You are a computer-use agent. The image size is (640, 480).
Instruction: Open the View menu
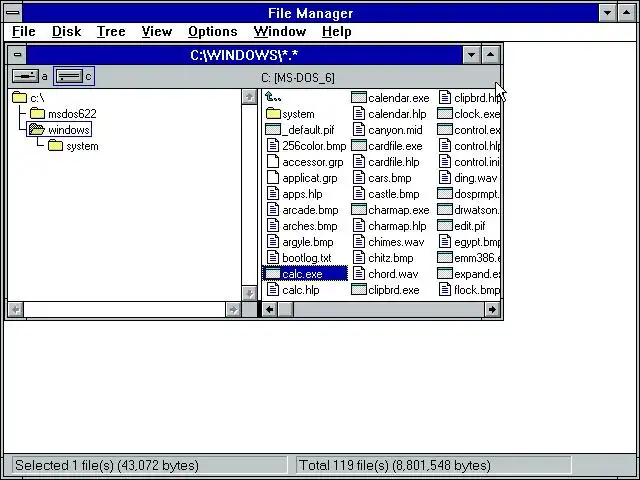157,31
